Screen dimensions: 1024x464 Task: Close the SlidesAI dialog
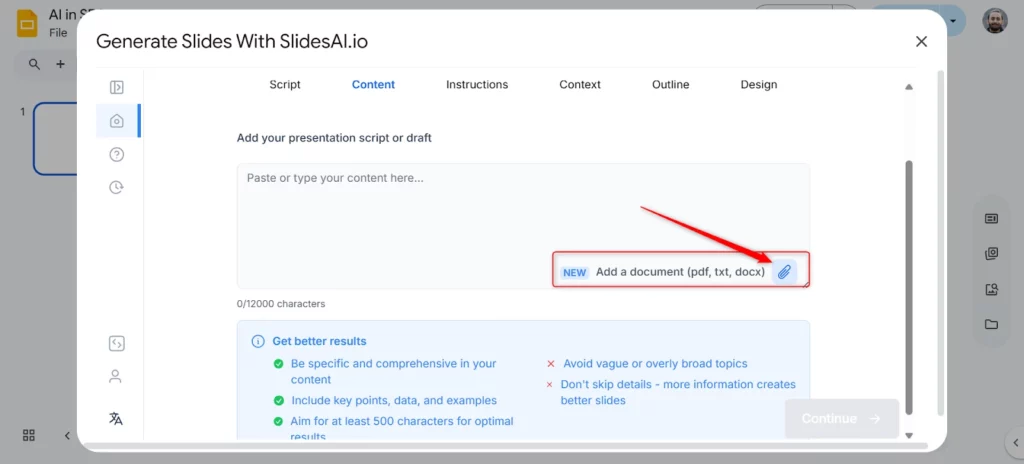coord(921,41)
